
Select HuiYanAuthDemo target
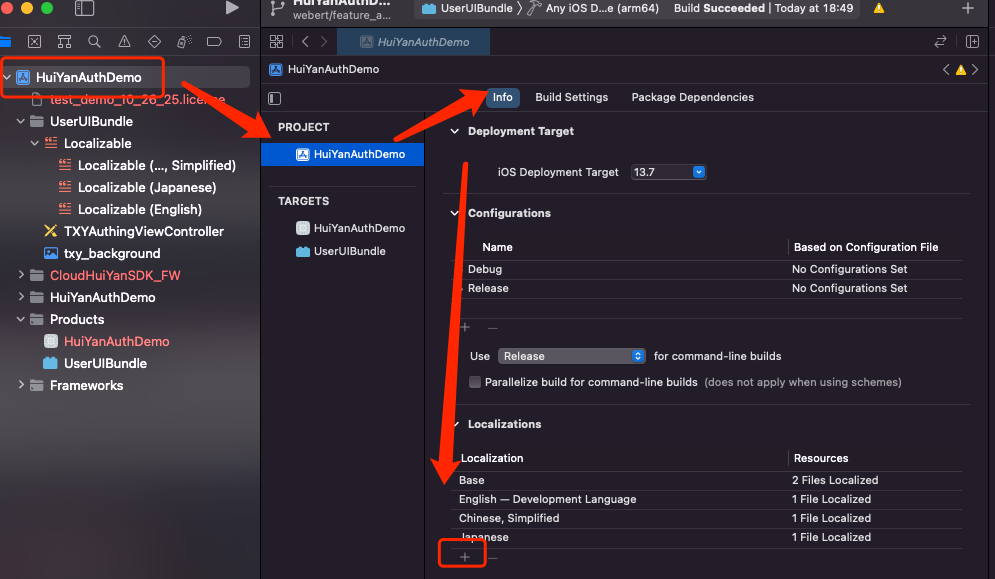[350, 228]
